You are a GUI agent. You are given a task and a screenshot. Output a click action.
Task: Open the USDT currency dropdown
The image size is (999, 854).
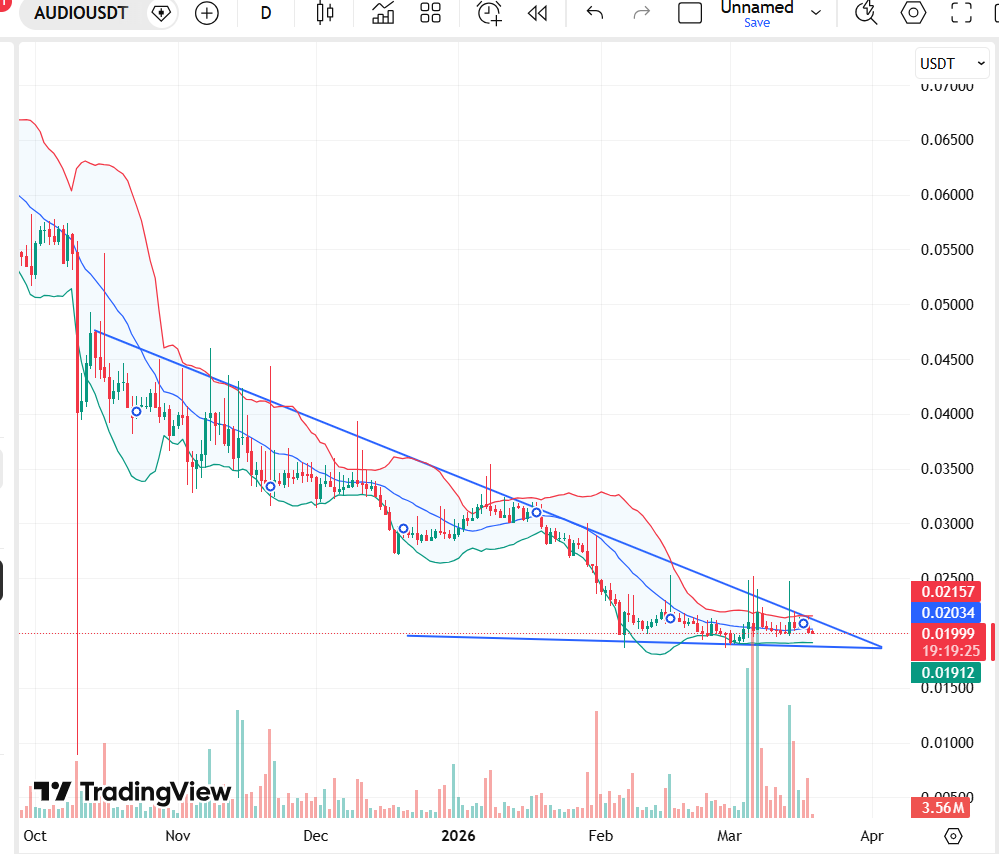[x=951, y=62]
